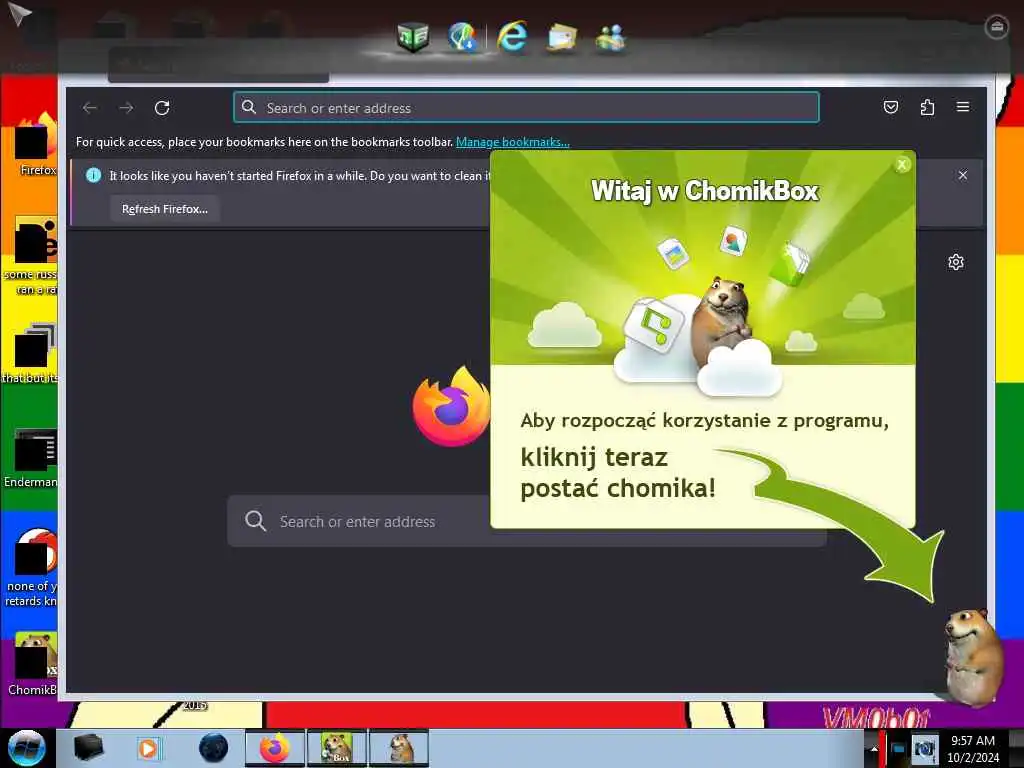The image size is (1024, 768).
Task: Open the Windows Start orb
Action: click(27, 748)
